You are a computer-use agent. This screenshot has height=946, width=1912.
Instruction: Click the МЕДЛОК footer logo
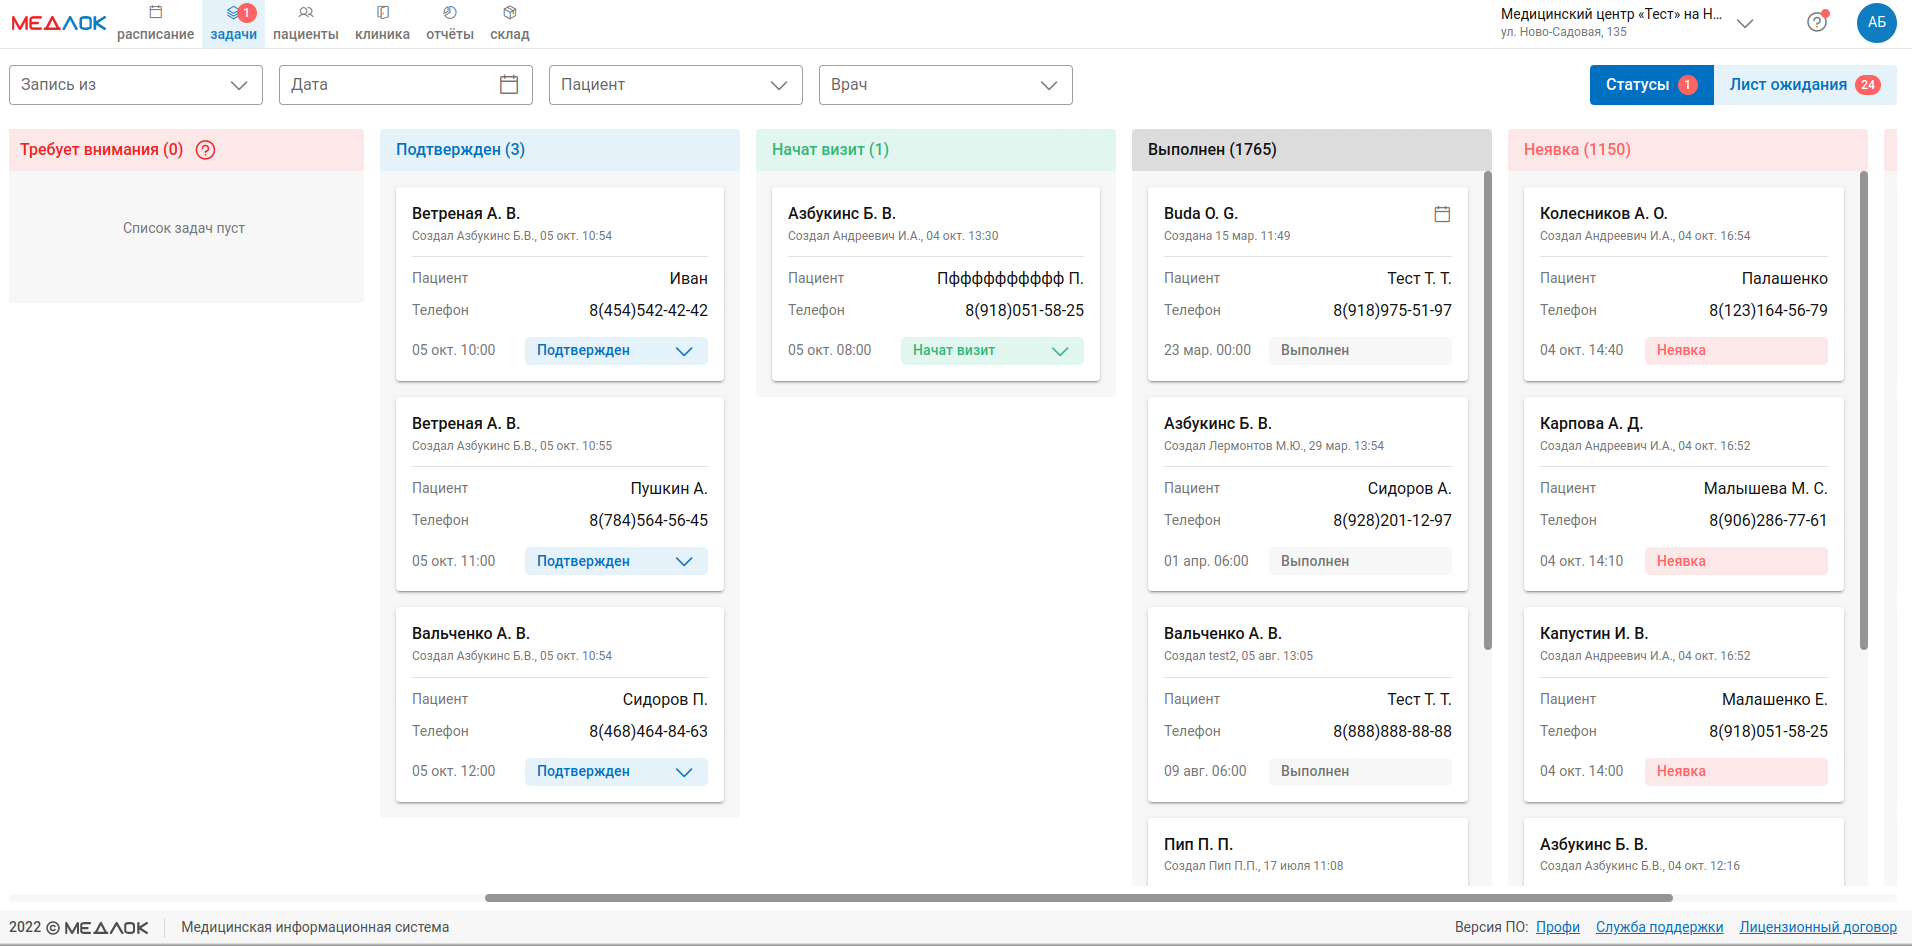[x=106, y=928]
